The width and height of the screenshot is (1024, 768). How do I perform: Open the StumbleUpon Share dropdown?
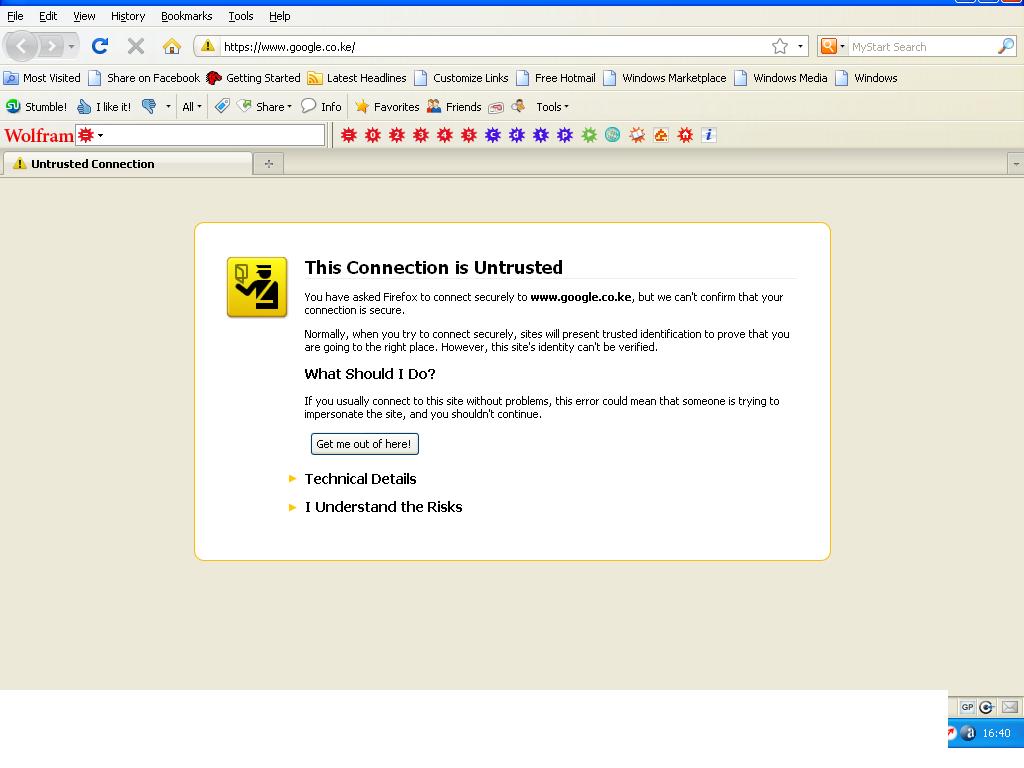(264, 106)
